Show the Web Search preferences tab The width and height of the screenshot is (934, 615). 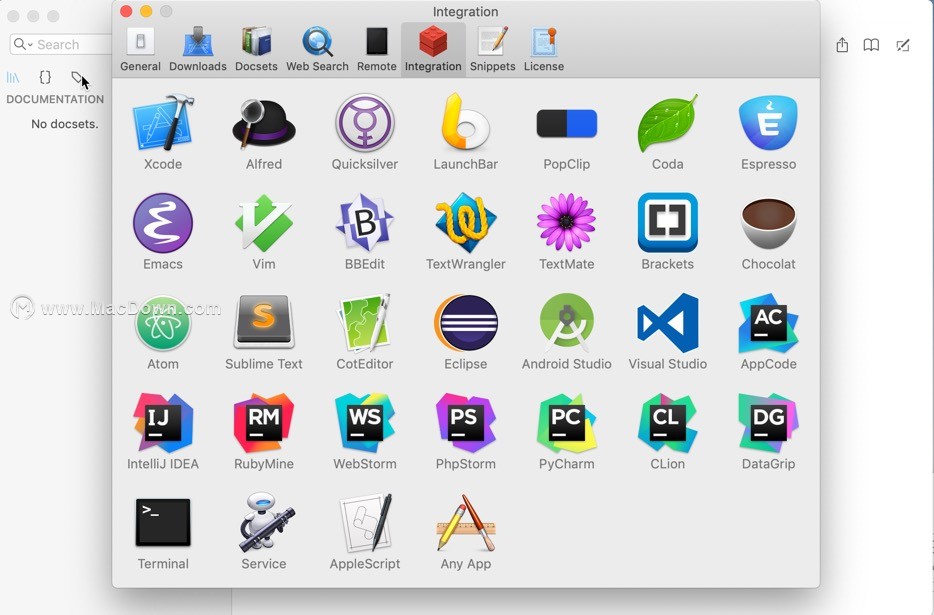pyautogui.click(x=317, y=49)
